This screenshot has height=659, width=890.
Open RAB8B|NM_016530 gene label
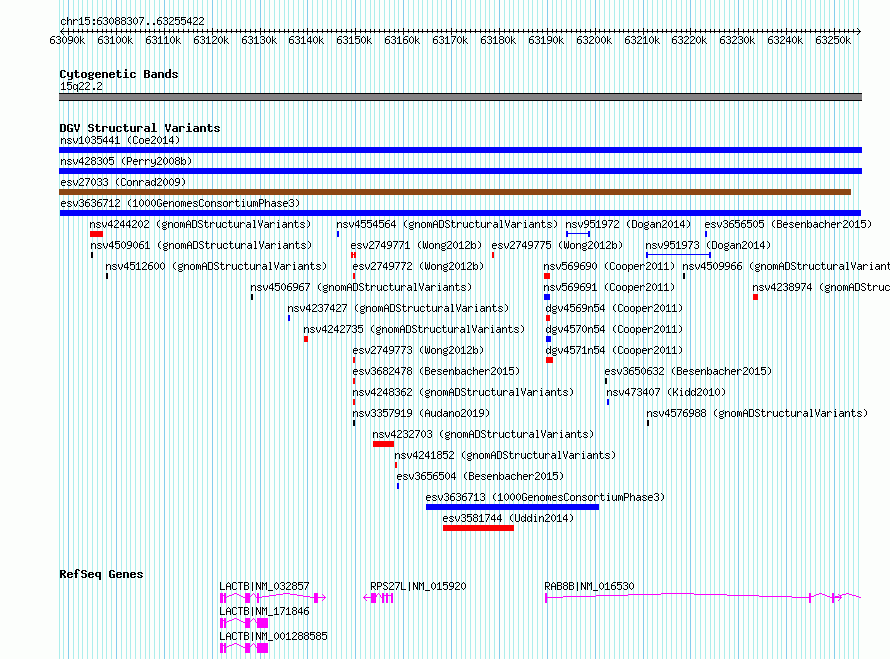(589, 586)
